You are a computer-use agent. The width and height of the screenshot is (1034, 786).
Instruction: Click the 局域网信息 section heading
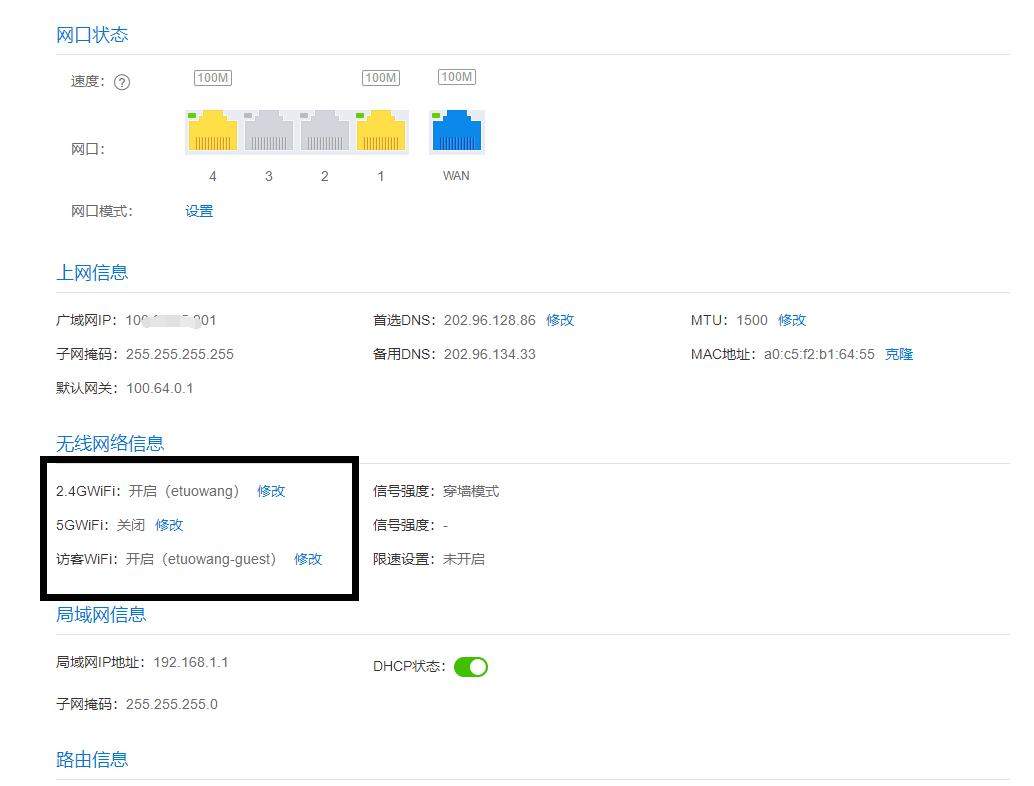pyautogui.click(x=101, y=615)
